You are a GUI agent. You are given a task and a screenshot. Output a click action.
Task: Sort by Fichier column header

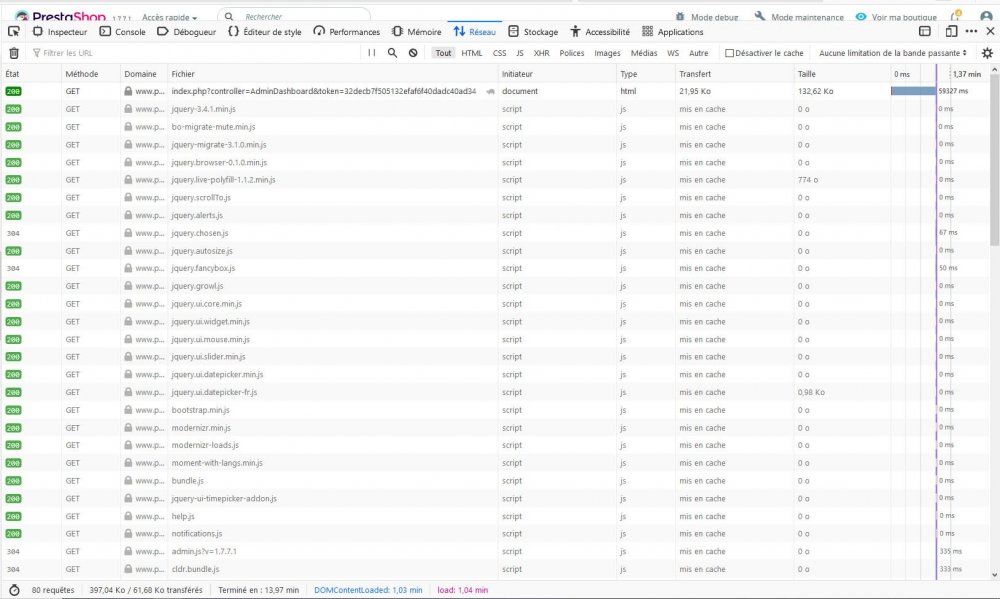pyautogui.click(x=332, y=74)
